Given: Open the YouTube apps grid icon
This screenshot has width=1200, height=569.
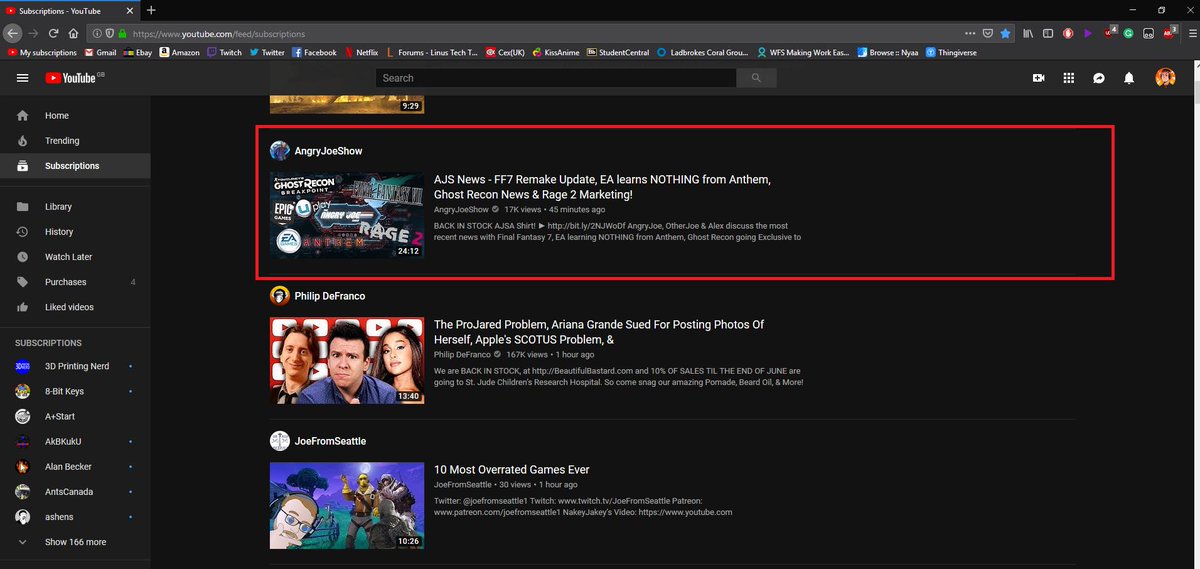Looking at the screenshot, I should pyautogui.click(x=1068, y=78).
